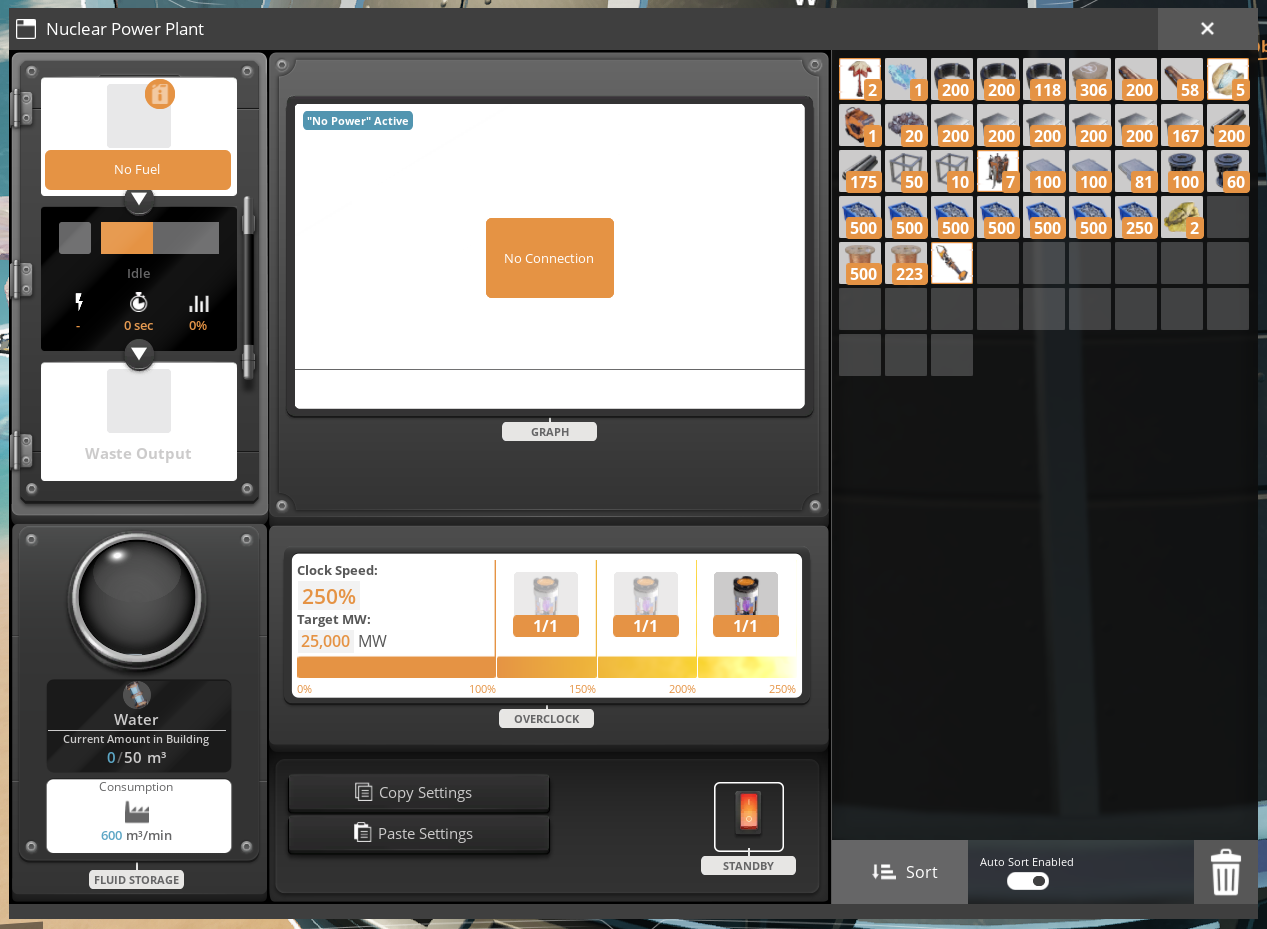This screenshot has height=929, width=1267.
Task: Pick the curved pipe-ring stack of 118
Action: pos(1044,79)
